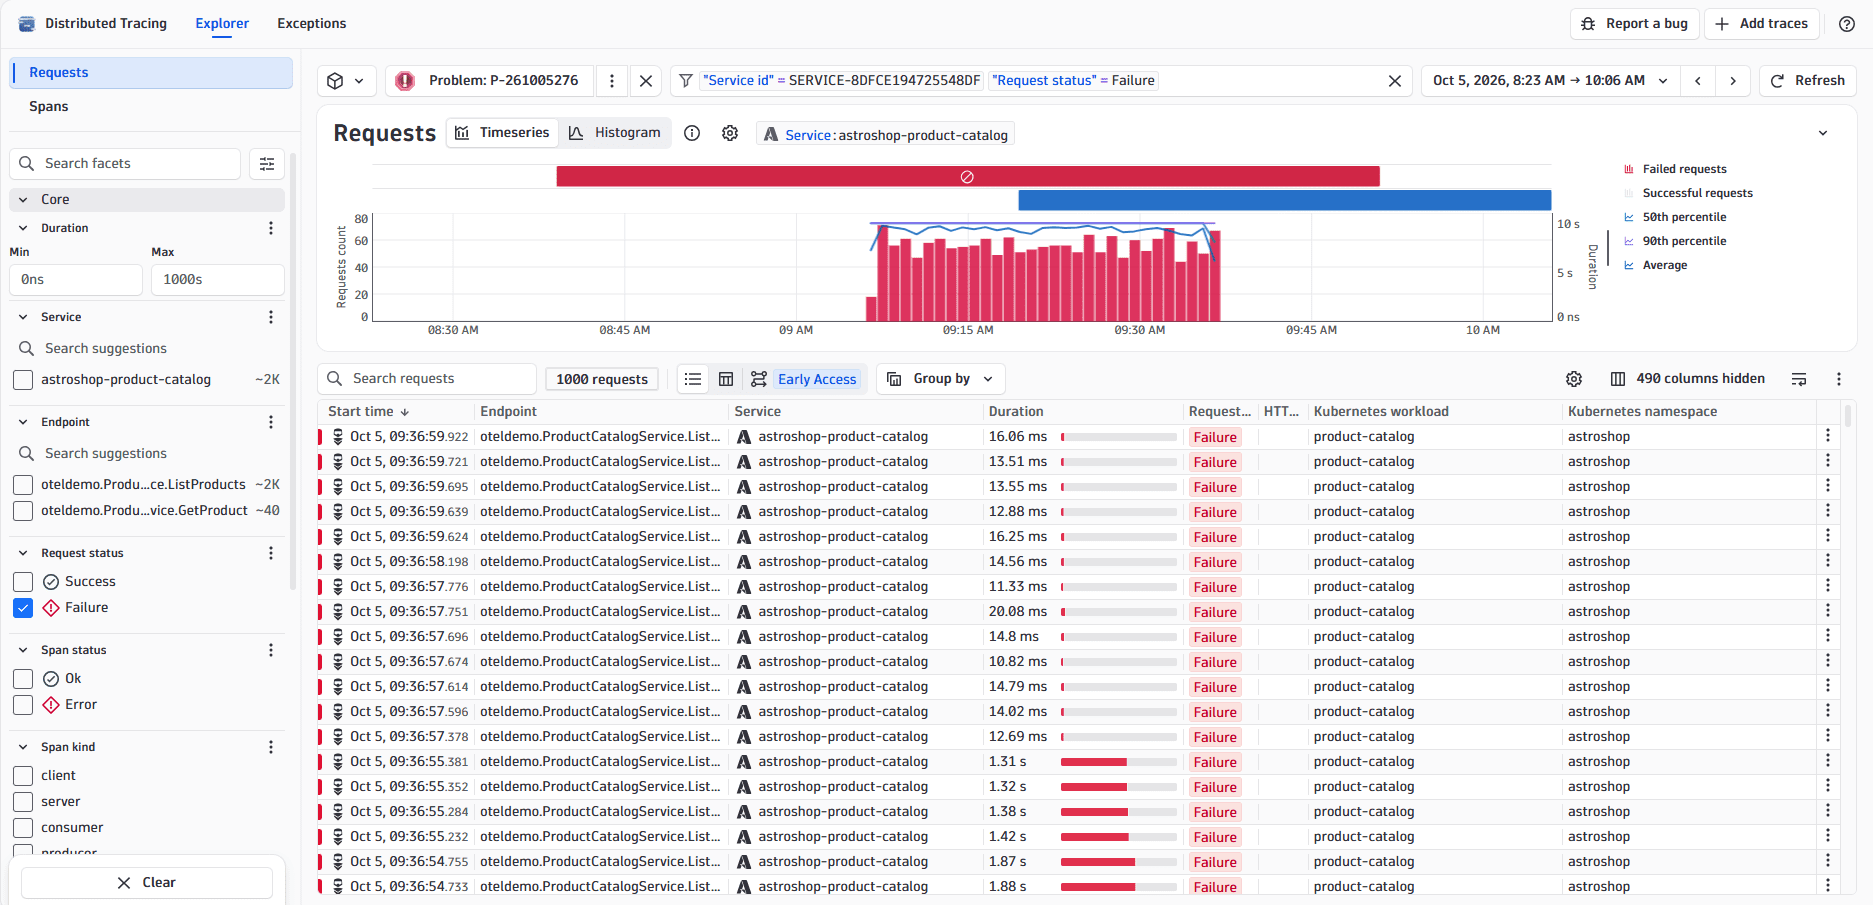
Task: Open facet filter settings icon
Action: (267, 164)
